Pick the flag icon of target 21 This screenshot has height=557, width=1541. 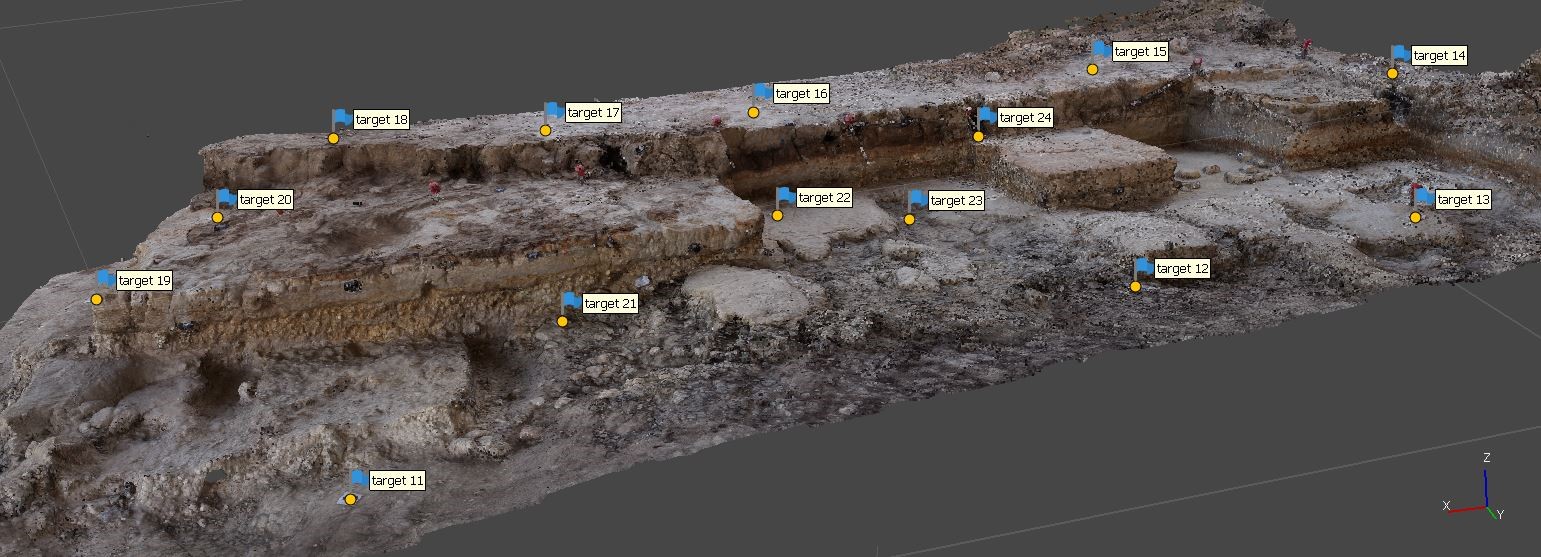pos(571,301)
